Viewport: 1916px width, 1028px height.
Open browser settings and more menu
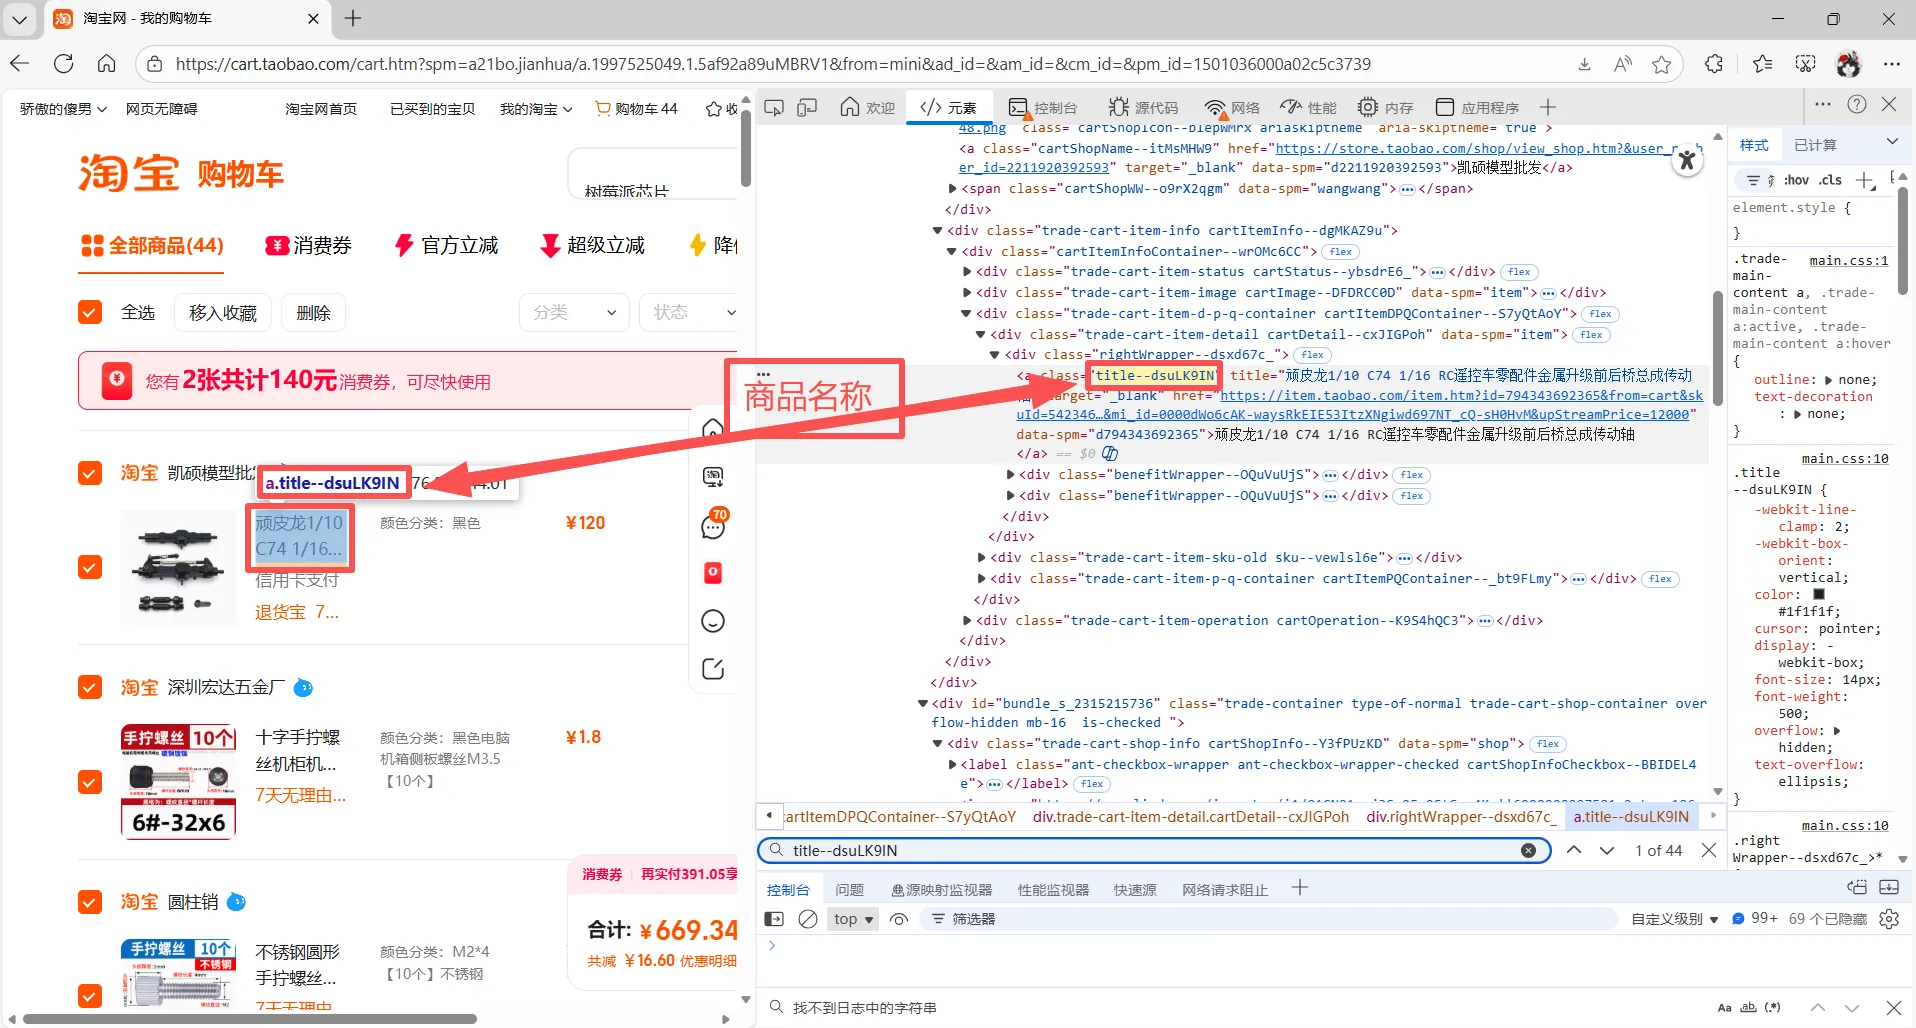pos(1892,64)
